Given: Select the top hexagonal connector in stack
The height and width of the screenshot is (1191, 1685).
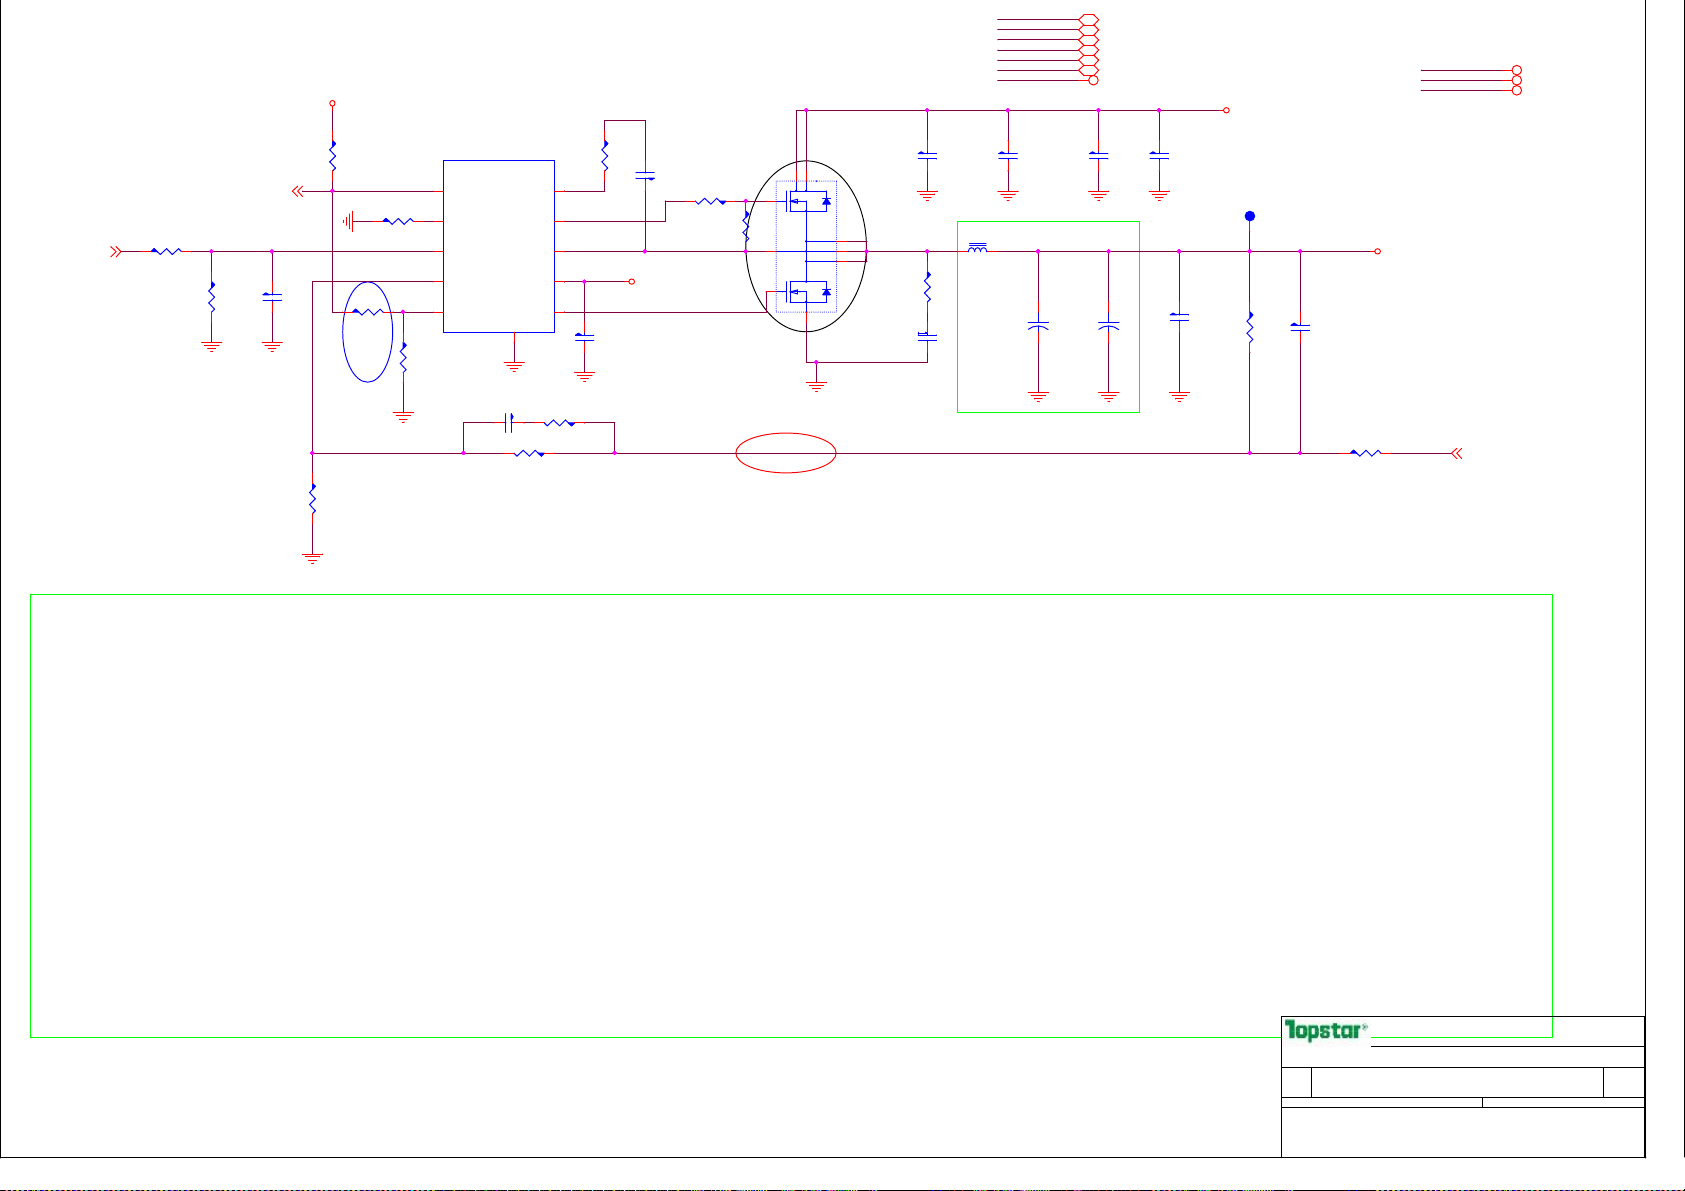Looking at the screenshot, I should click(1090, 20).
